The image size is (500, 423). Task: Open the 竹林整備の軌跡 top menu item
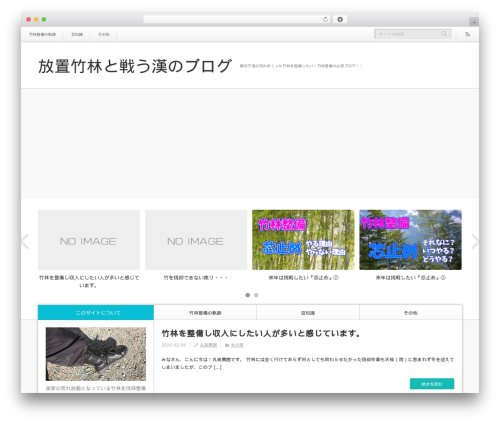[x=42, y=34]
